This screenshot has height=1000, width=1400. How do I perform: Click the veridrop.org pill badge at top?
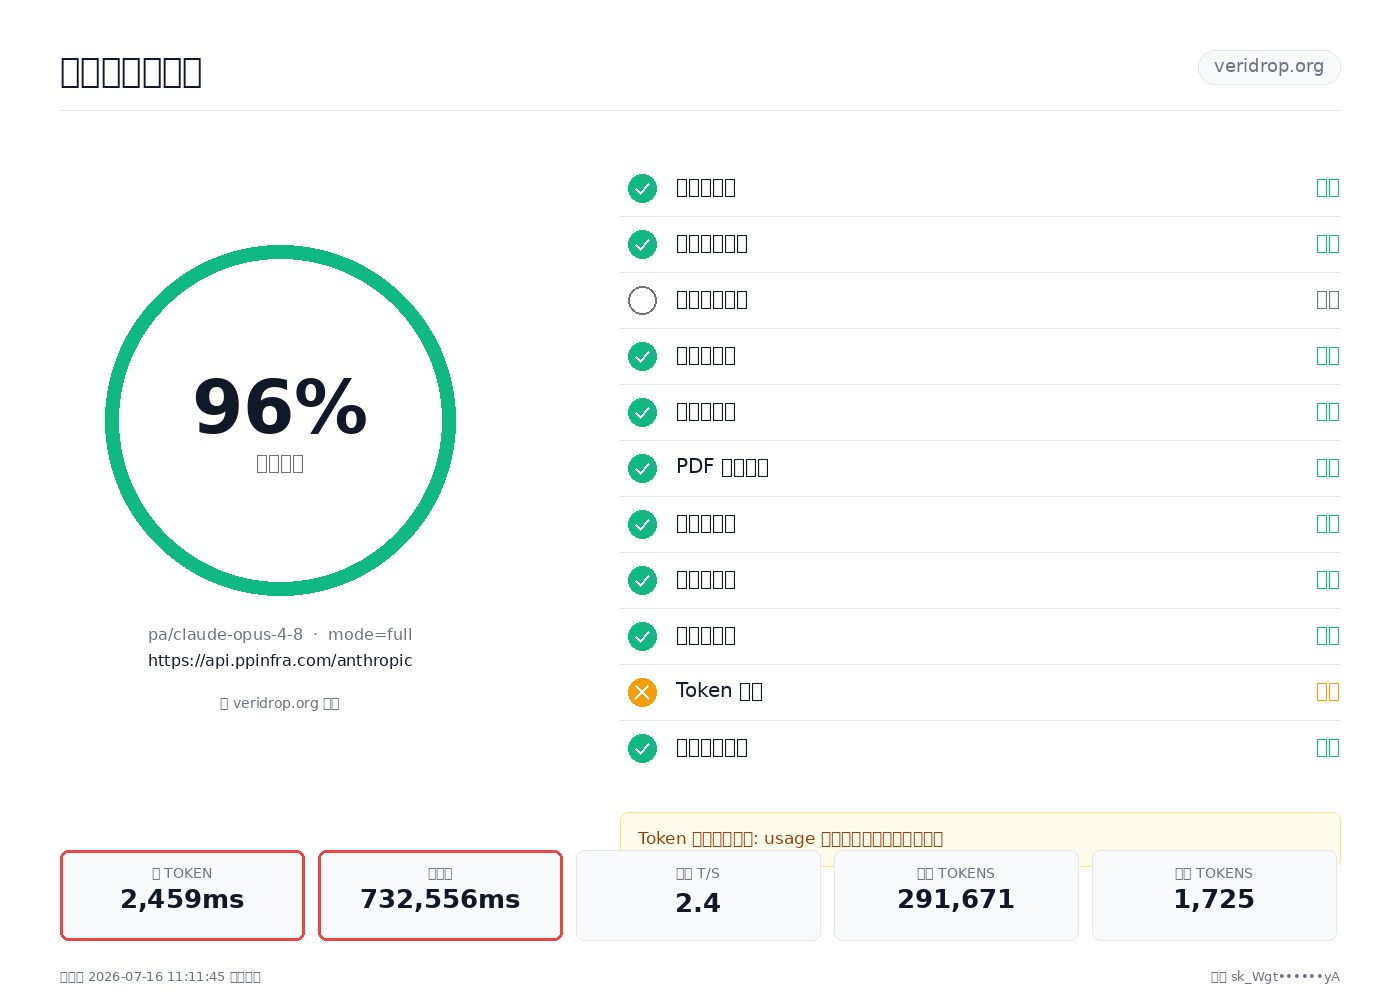1269,67
